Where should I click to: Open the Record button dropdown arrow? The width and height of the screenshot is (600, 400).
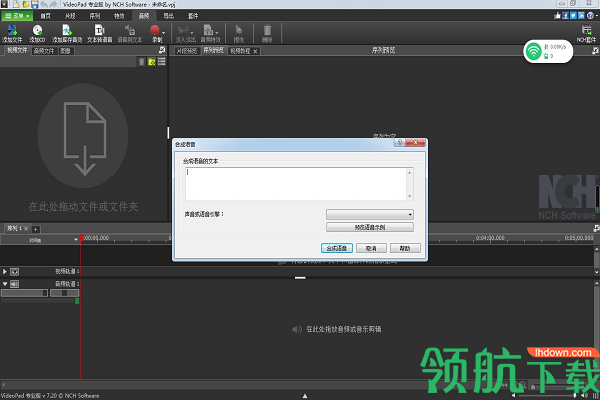coord(164,33)
